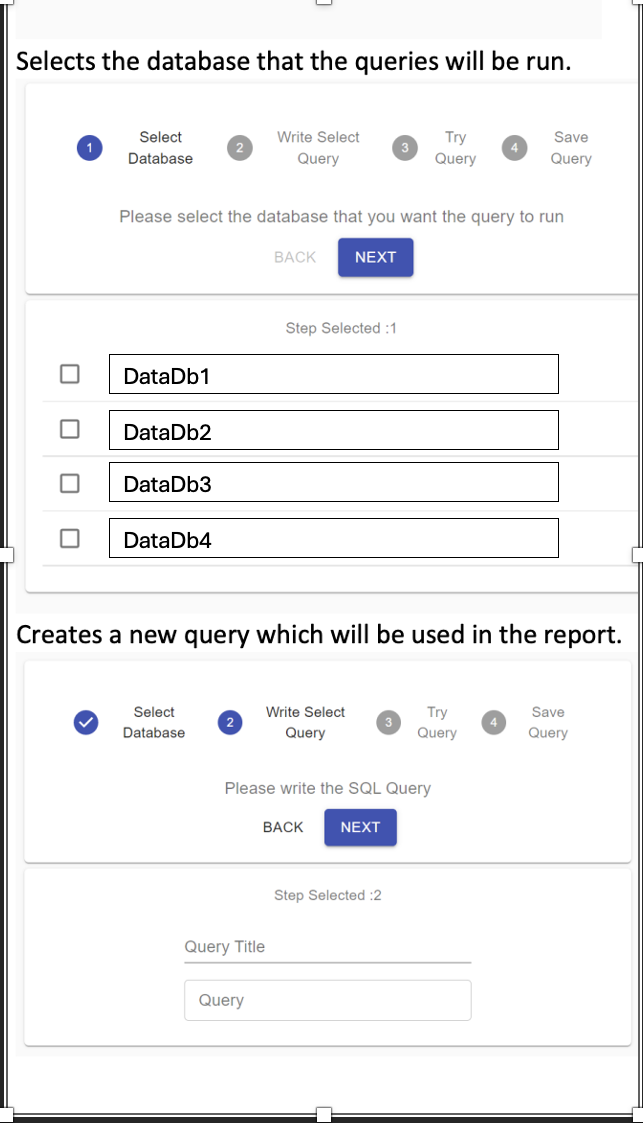Viewport: 643px width, 1123px height.
Task: Click NEXT under database selection prompt
Action: [x=375, y=257]
